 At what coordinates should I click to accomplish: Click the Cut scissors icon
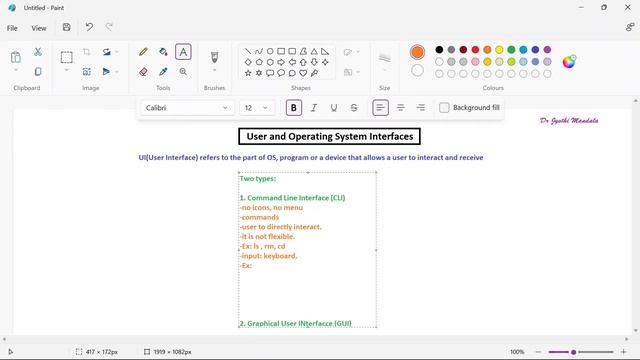[x=38, y=51]
